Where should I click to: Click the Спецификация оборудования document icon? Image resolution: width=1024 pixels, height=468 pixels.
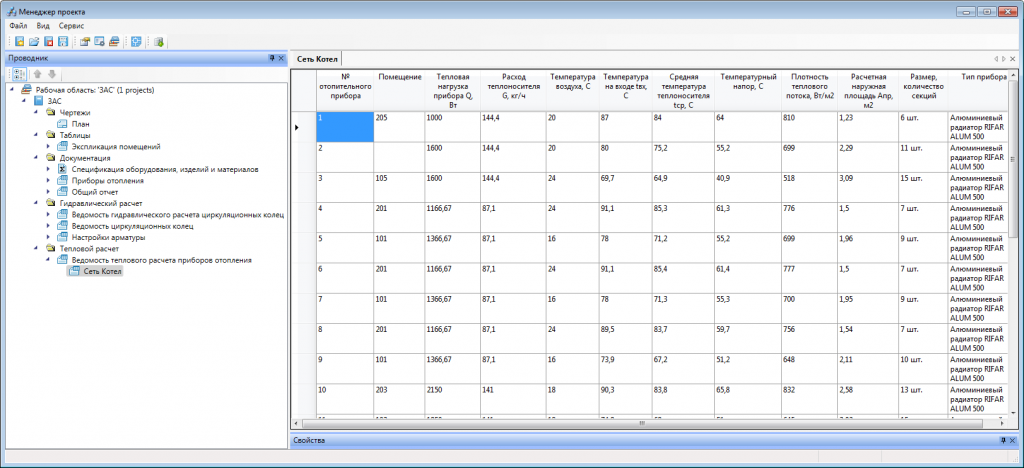62,169
